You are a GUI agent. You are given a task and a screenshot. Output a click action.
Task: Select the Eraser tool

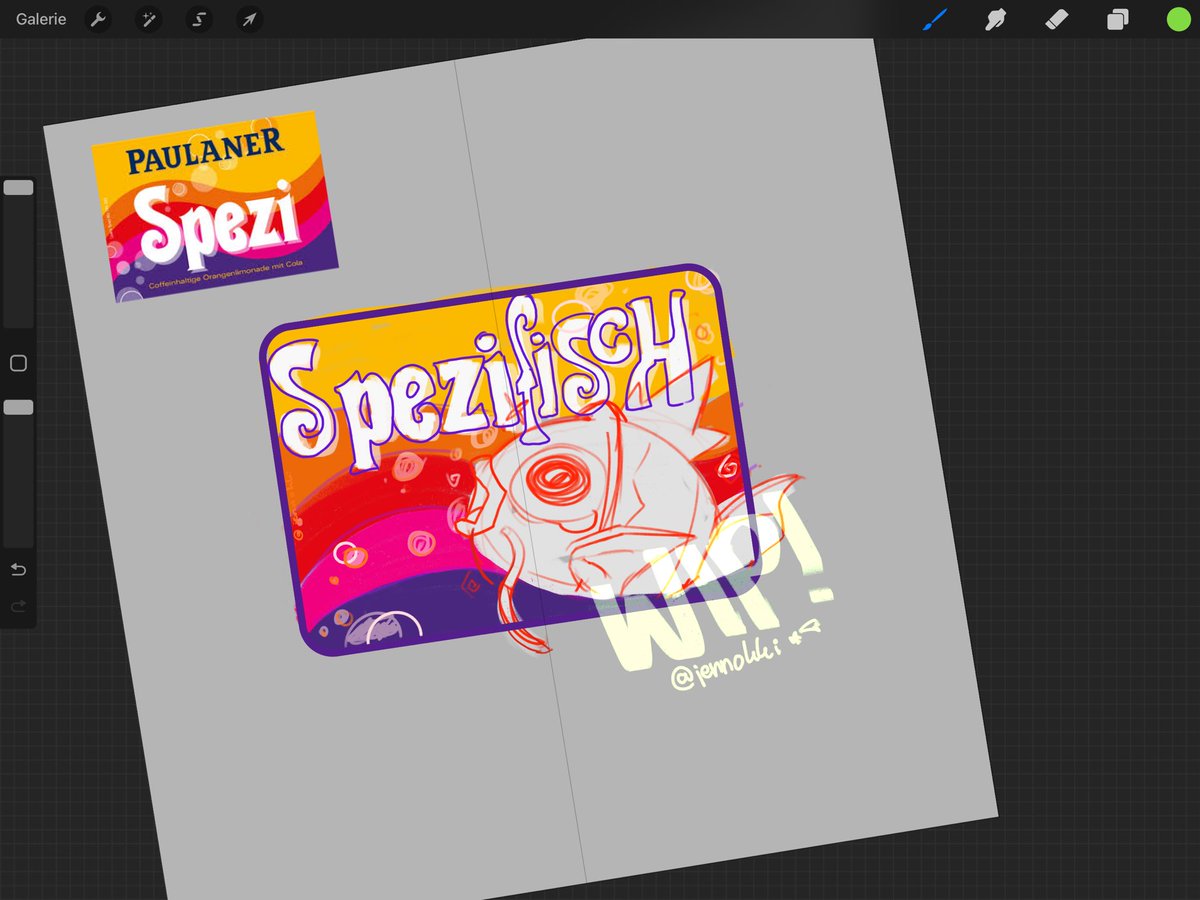[1056, 19]
